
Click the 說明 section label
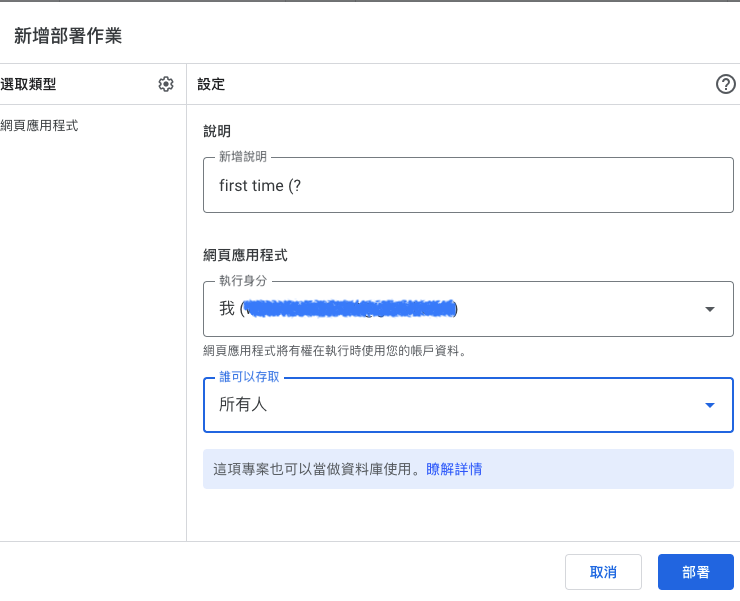tap(217, 131)
